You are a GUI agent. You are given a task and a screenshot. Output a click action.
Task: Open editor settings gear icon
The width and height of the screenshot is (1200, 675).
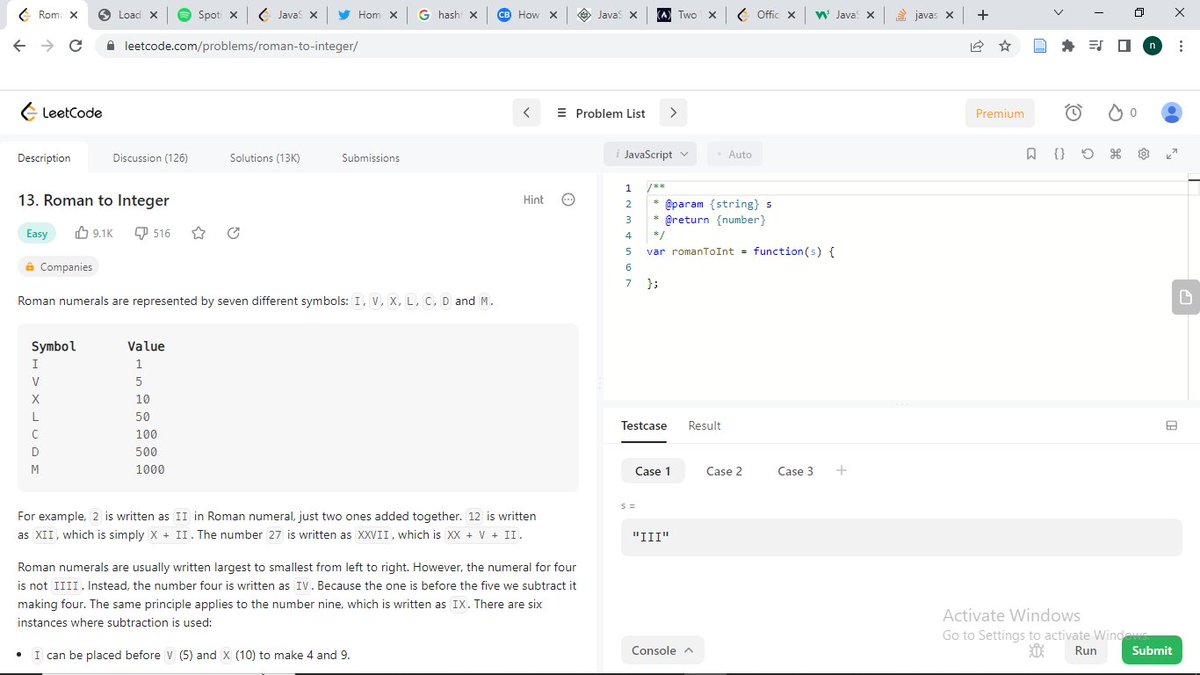point(1144,154)
